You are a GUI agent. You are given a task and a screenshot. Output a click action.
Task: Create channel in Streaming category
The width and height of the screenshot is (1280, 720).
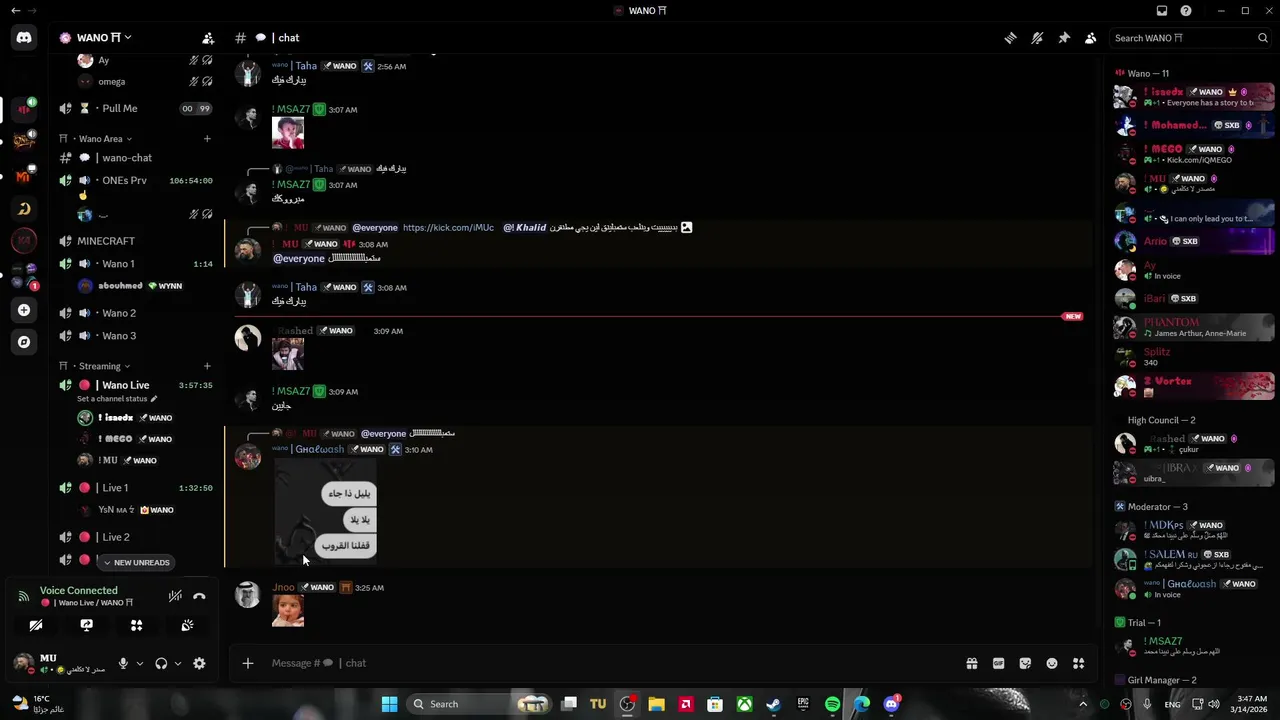click(x=207, y=366)
